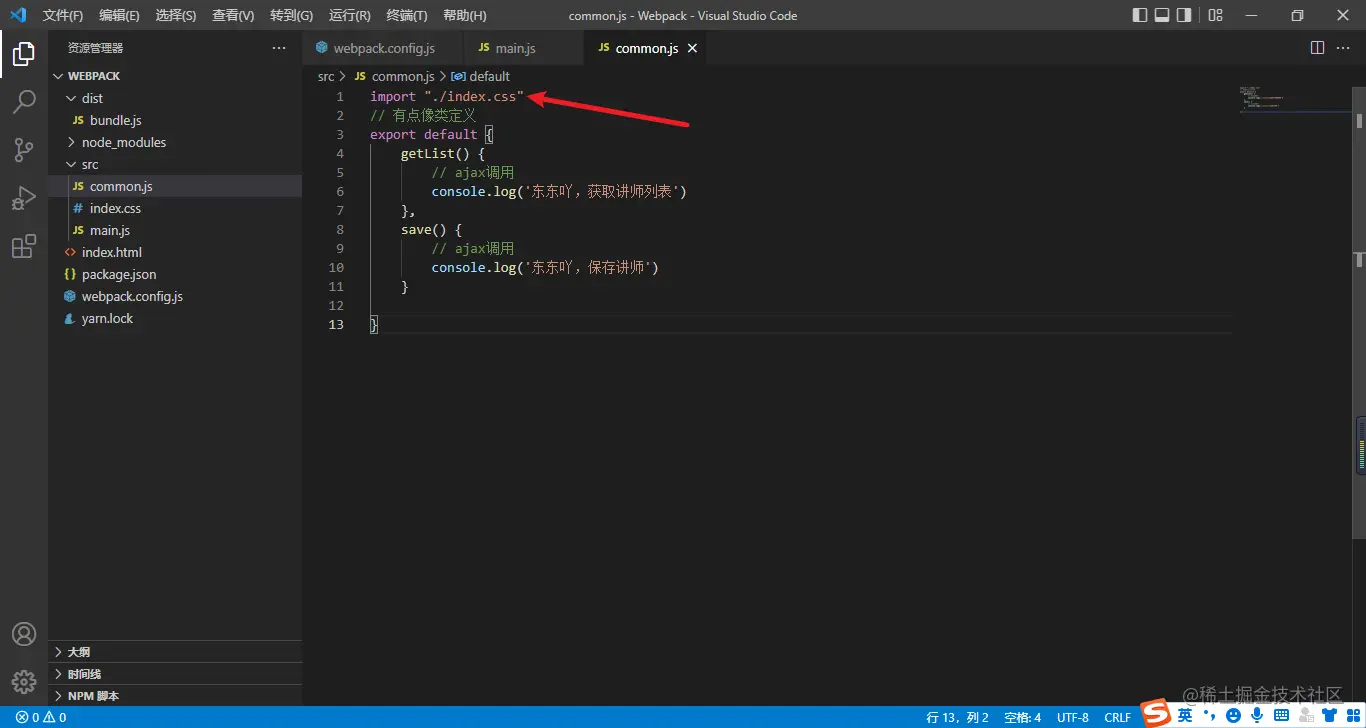
Task: Collapse the dist folder
Action: (175, 98)
